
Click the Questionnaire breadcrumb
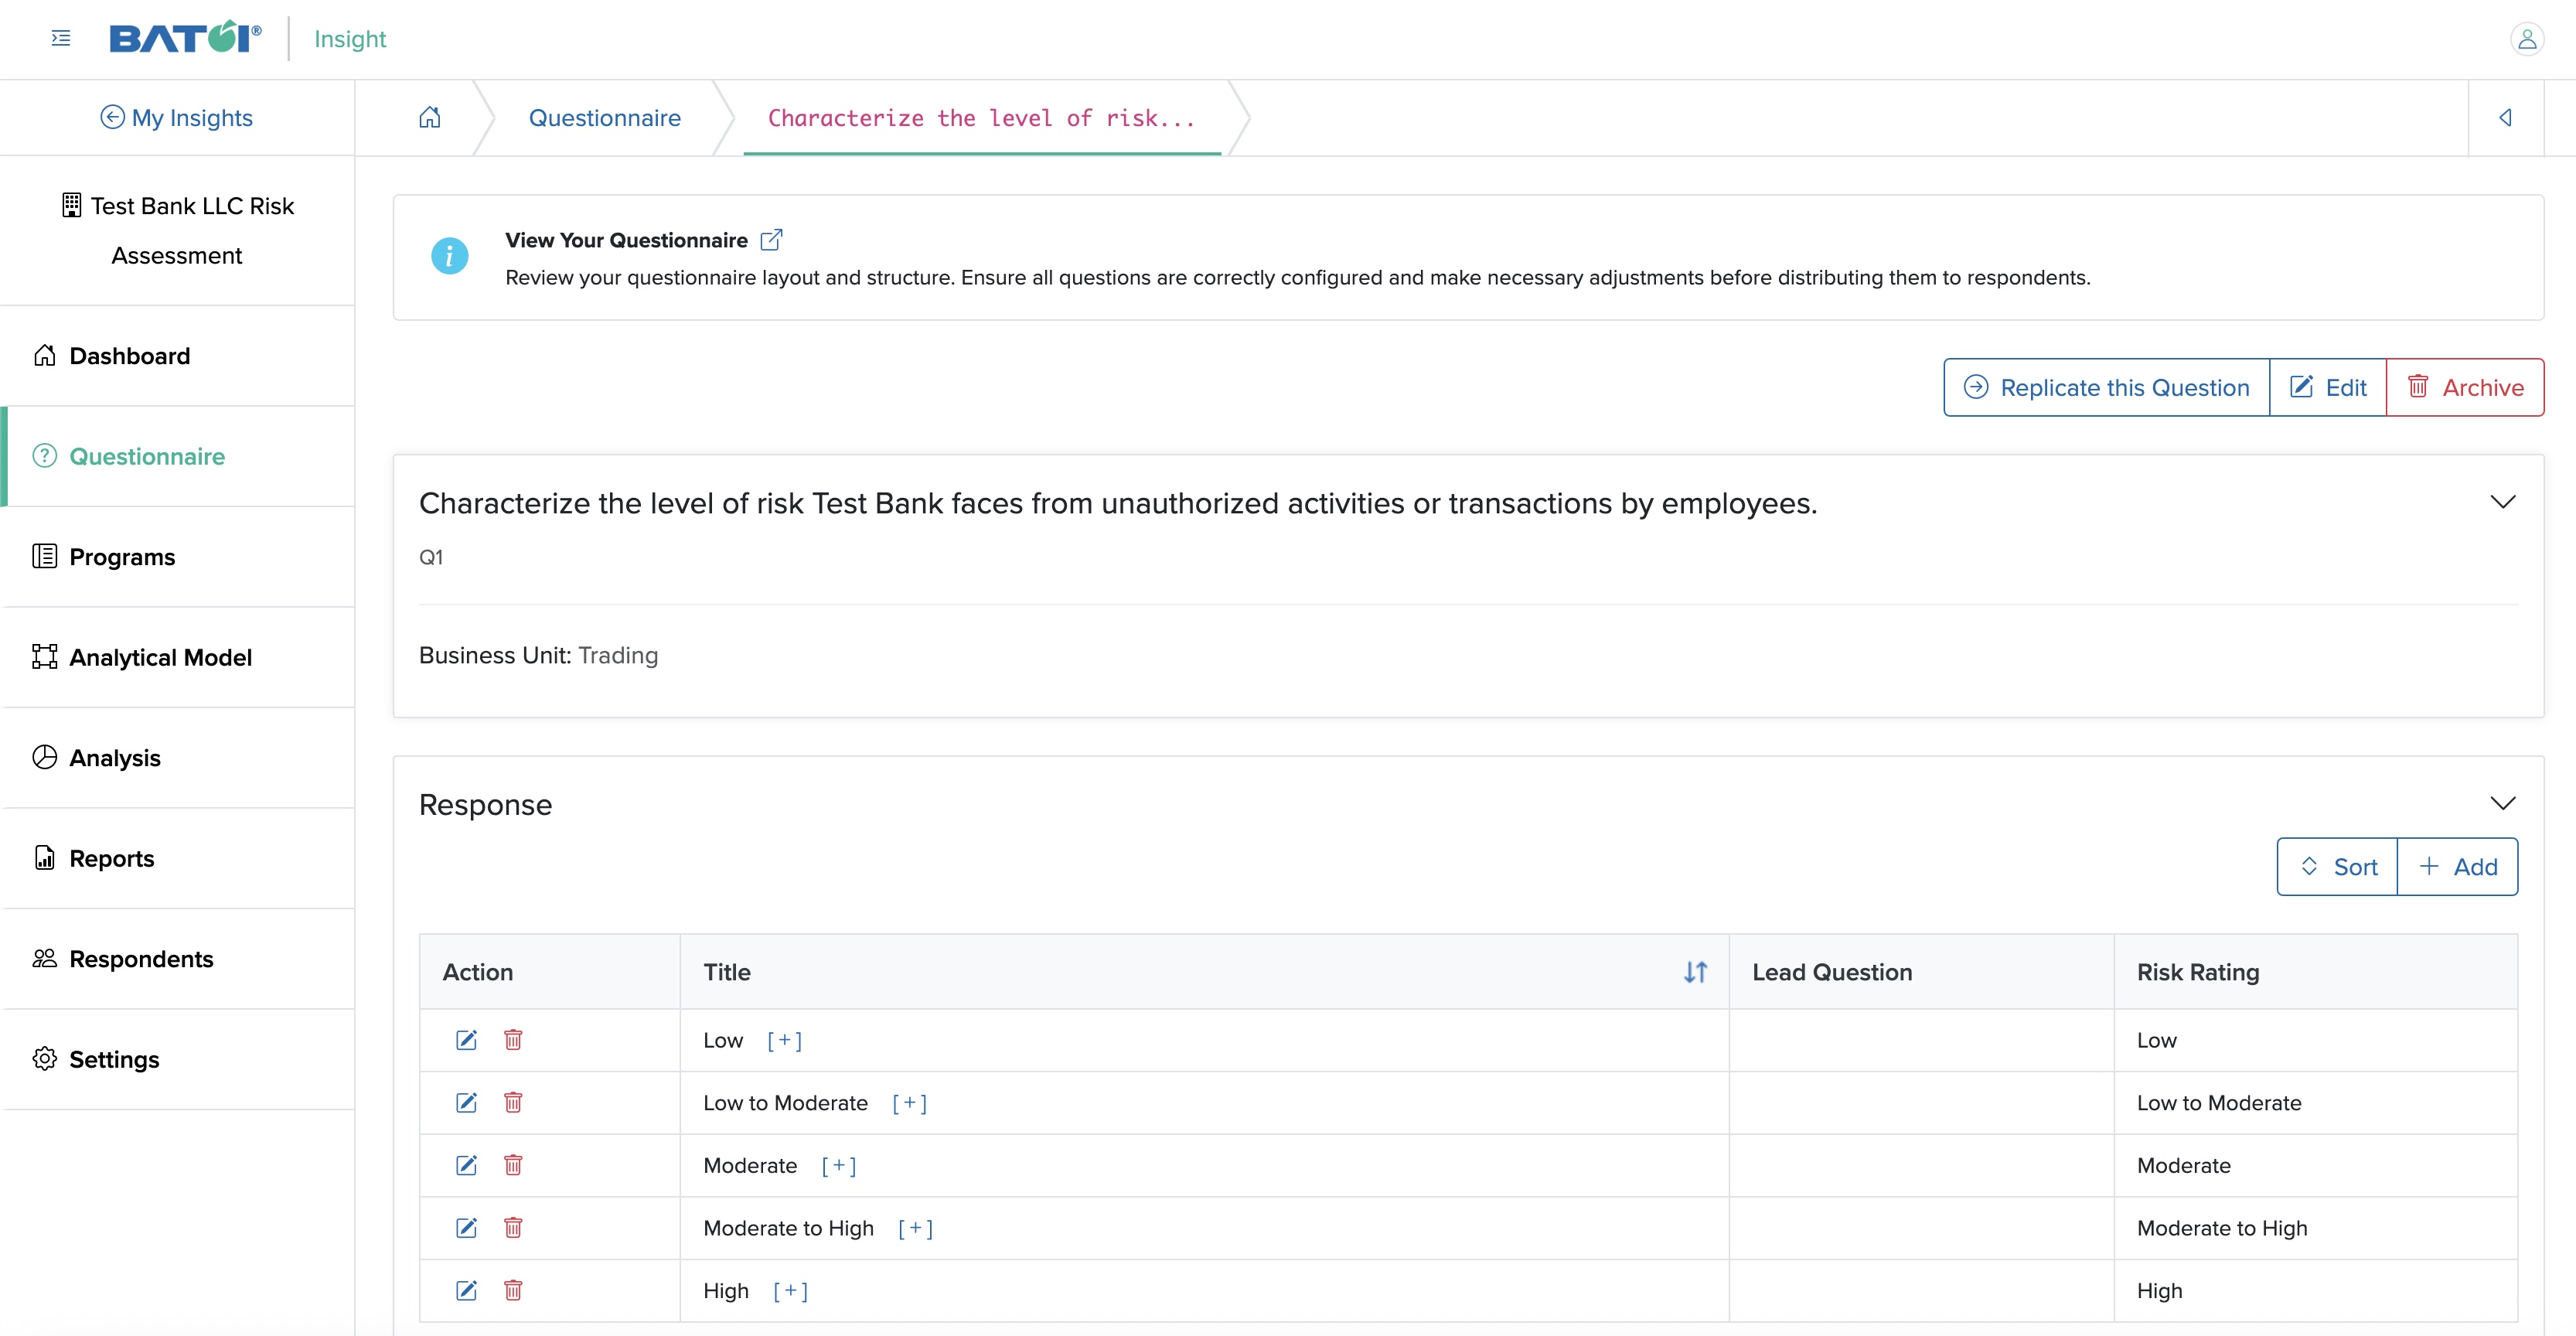604,118
